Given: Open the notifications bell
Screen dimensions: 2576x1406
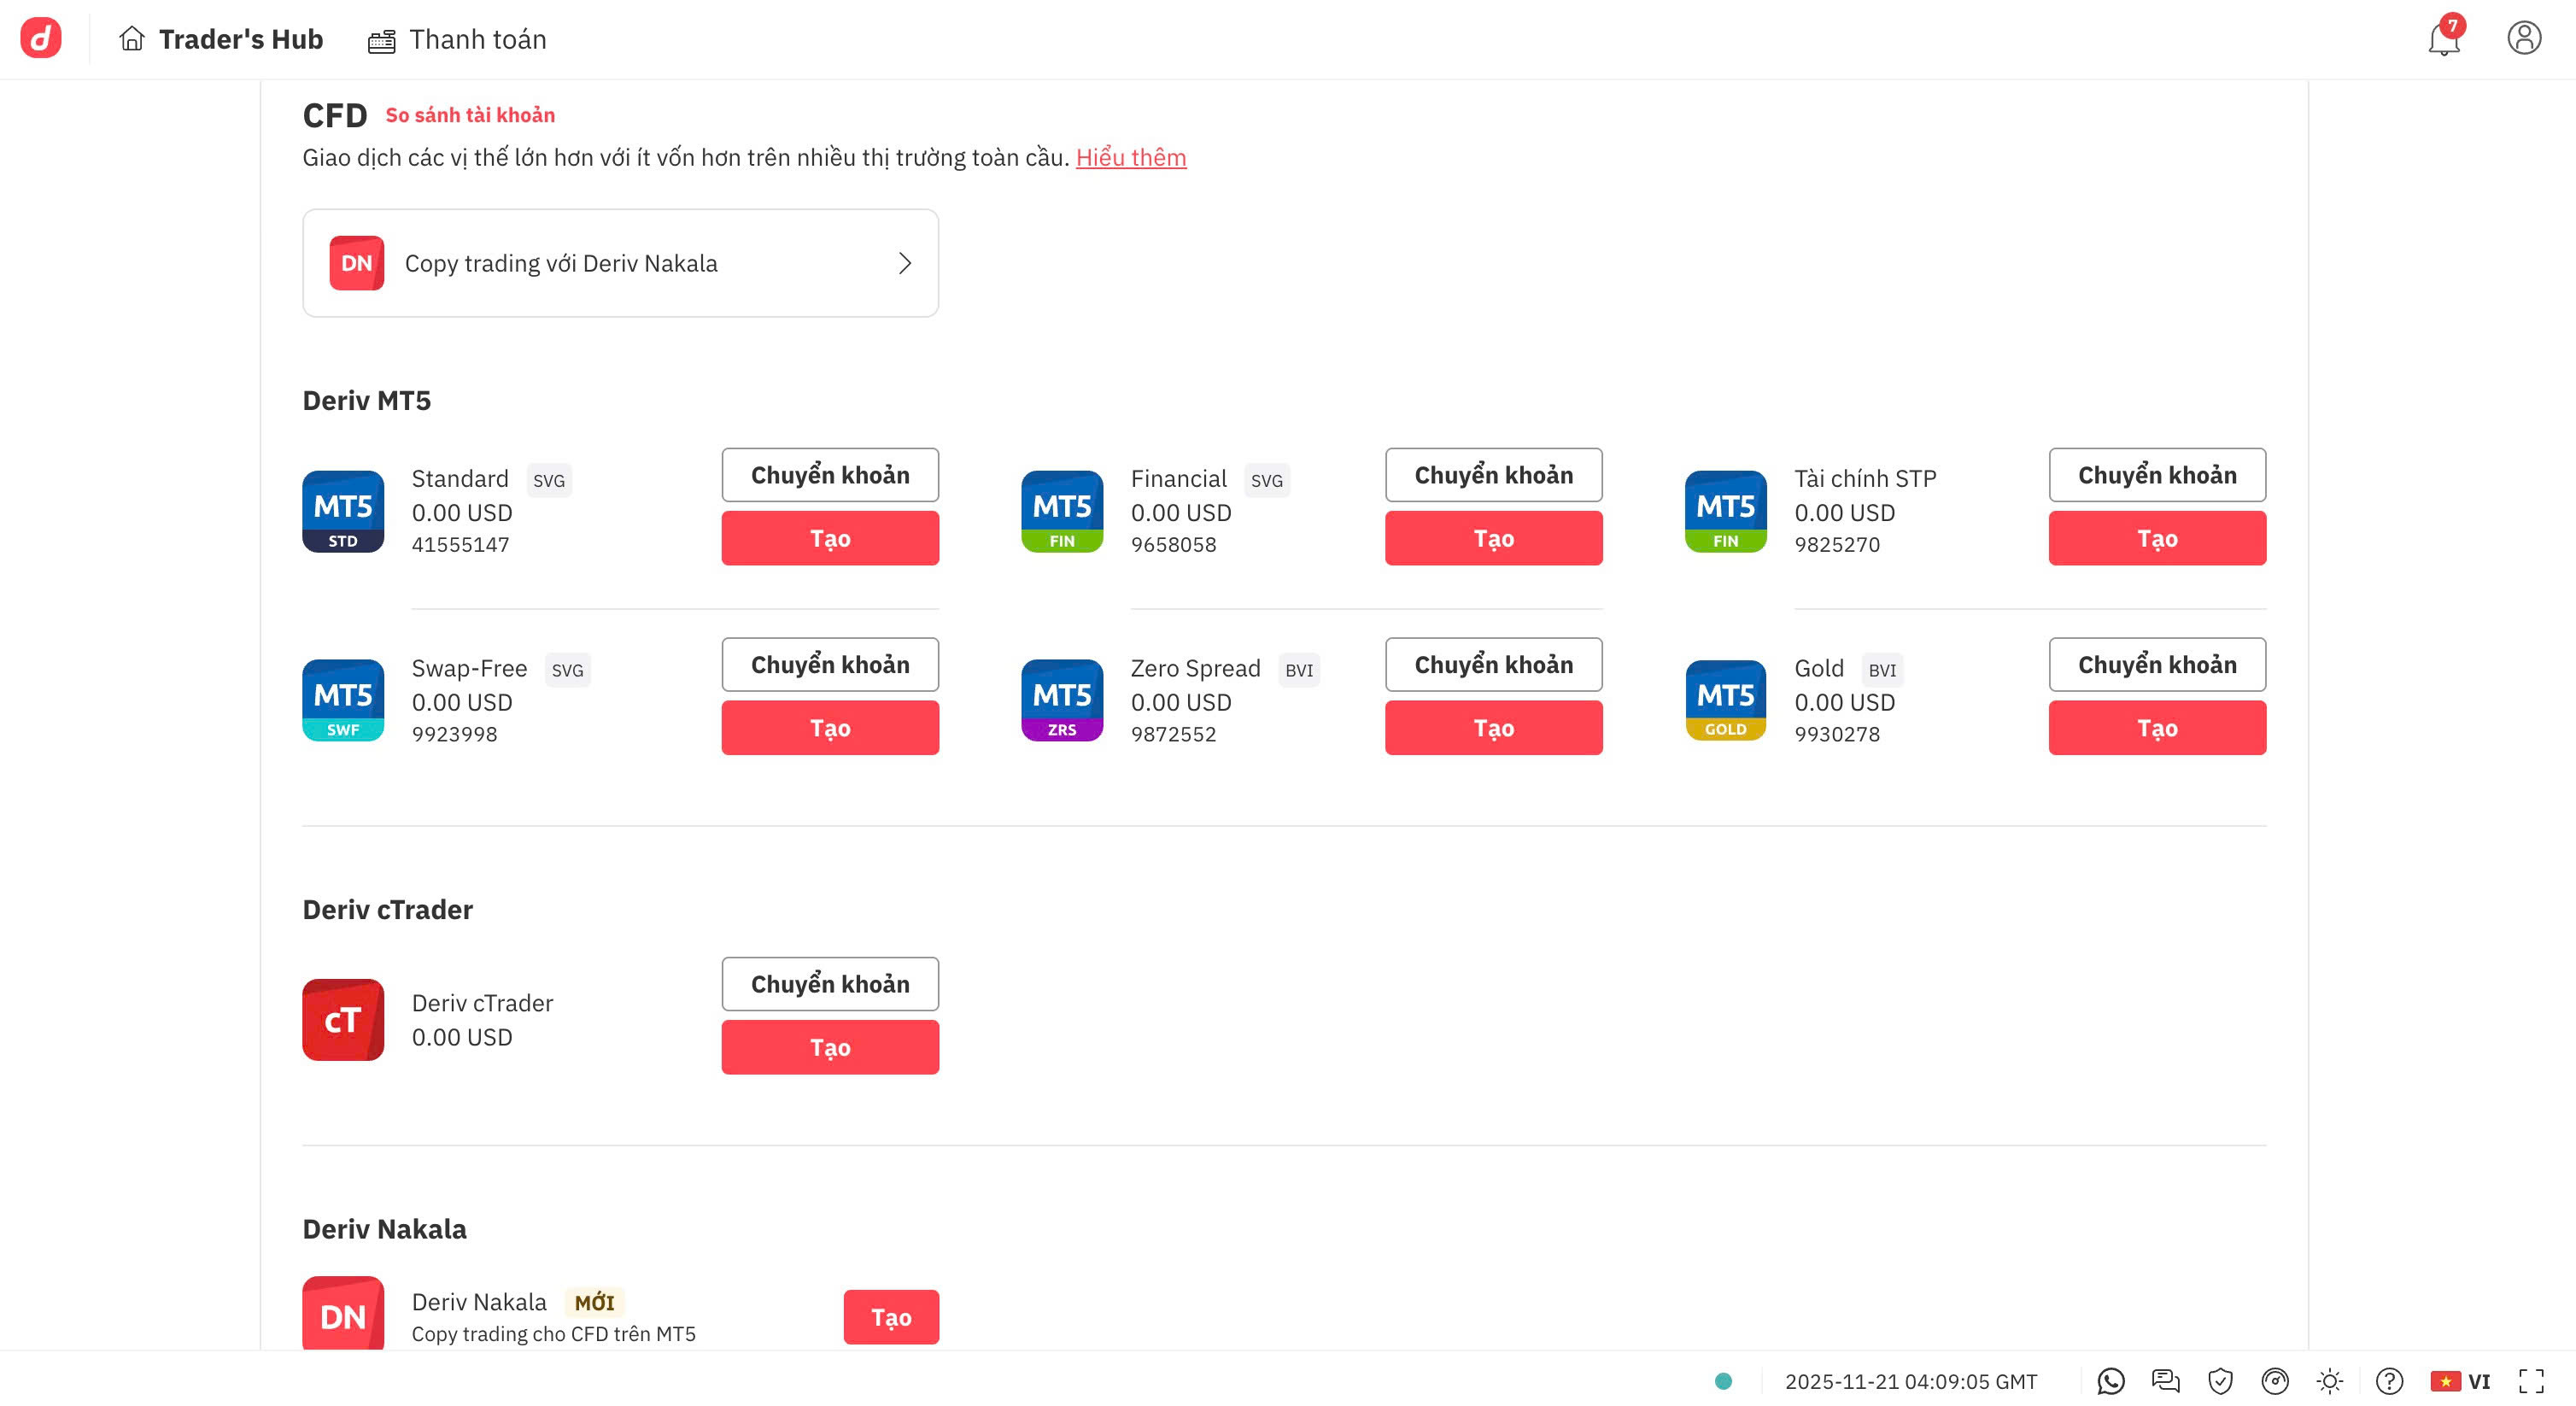Looking at the screenshot, I should 2443,39.
